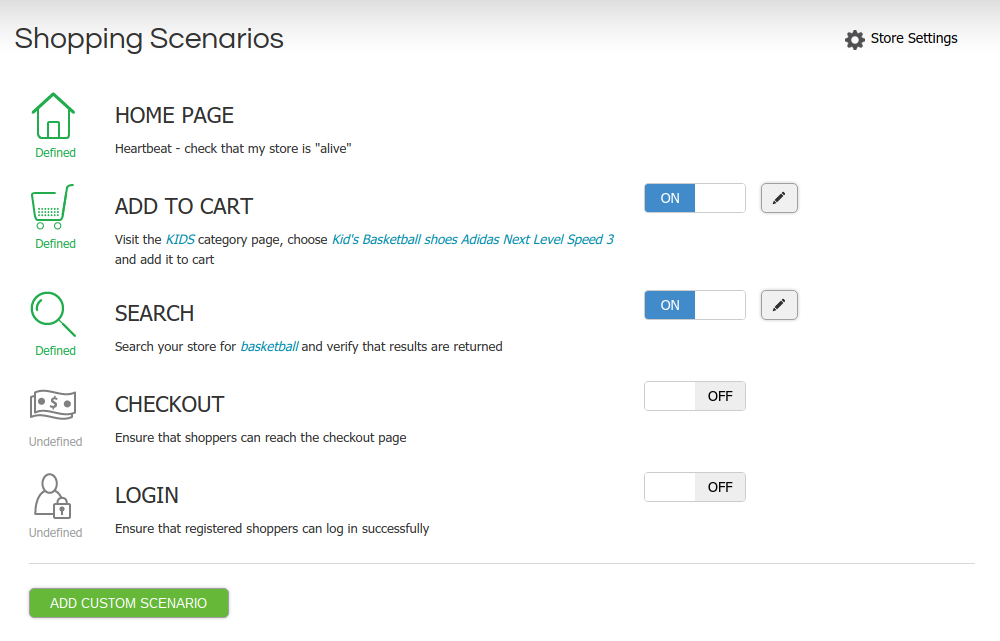This screenshot has width=1000, height=641.
Task: Click the Checkout money bill icon
Action: [54, 404]
